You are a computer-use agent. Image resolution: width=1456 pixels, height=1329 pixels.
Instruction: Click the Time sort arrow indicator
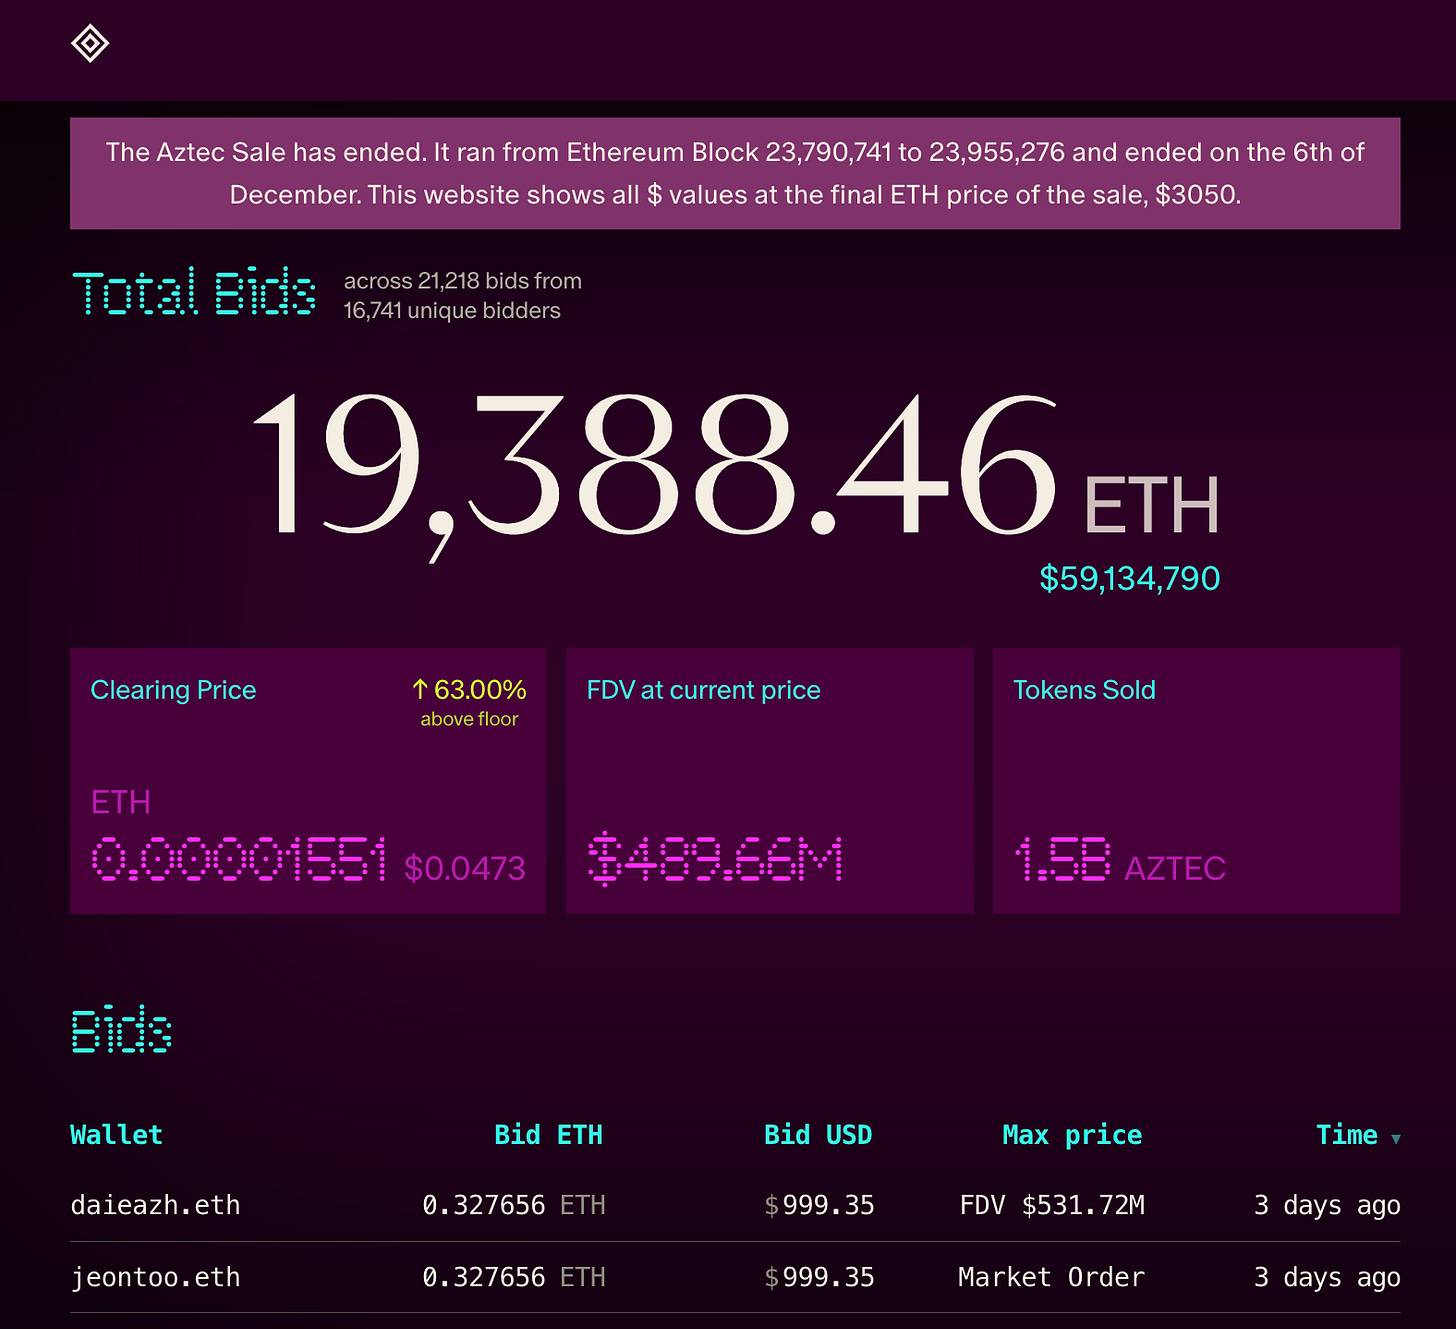click(x=1396, y=1139)
